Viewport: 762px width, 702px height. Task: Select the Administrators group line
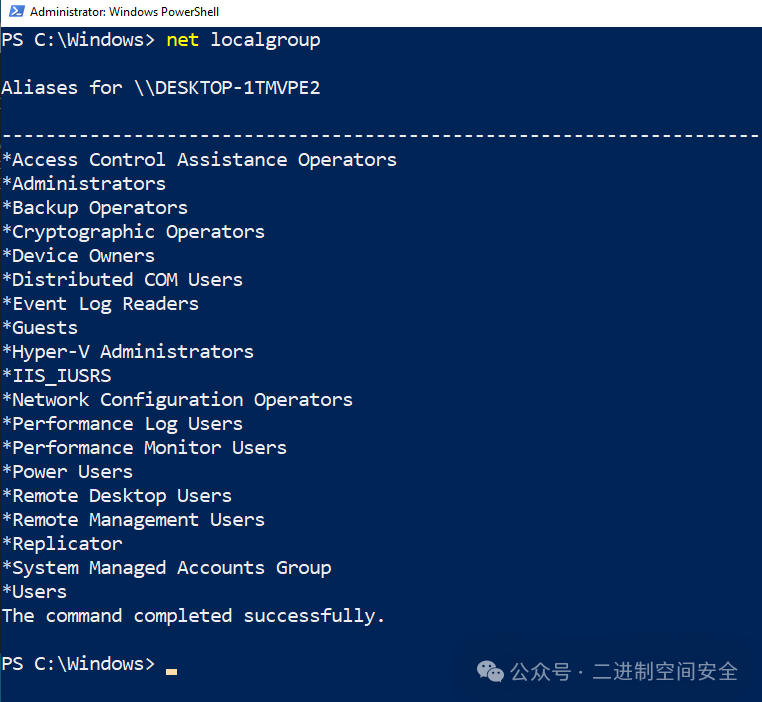tap(84, 184)
